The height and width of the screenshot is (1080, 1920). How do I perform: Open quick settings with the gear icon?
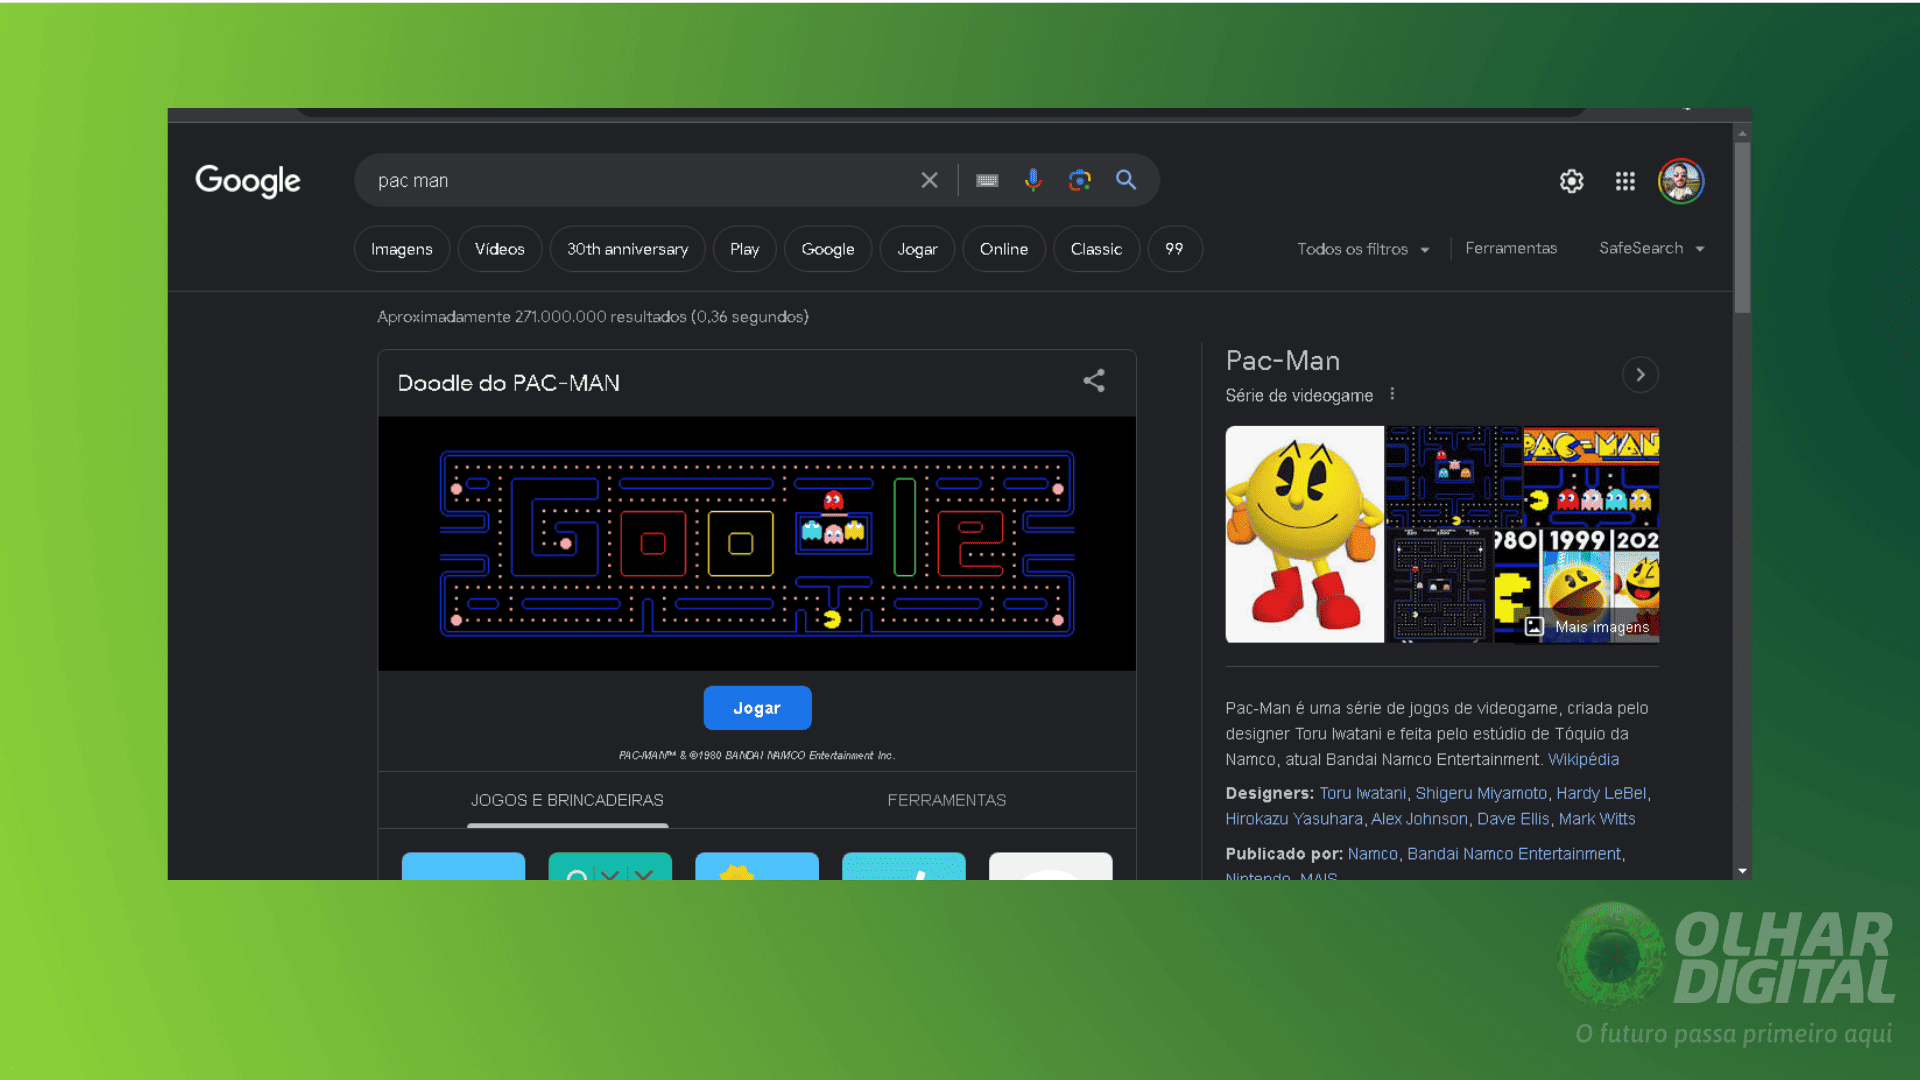(x=1571, y=181)
